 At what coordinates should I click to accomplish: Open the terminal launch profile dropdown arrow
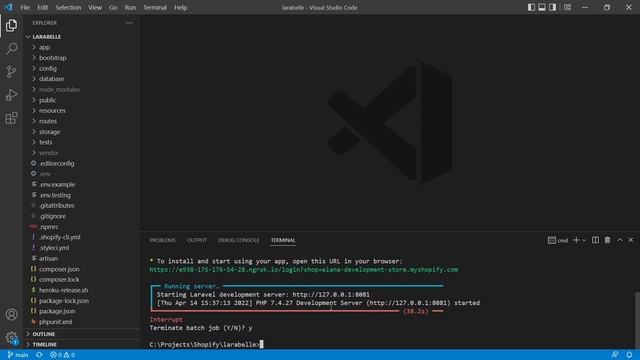[584, 240]
